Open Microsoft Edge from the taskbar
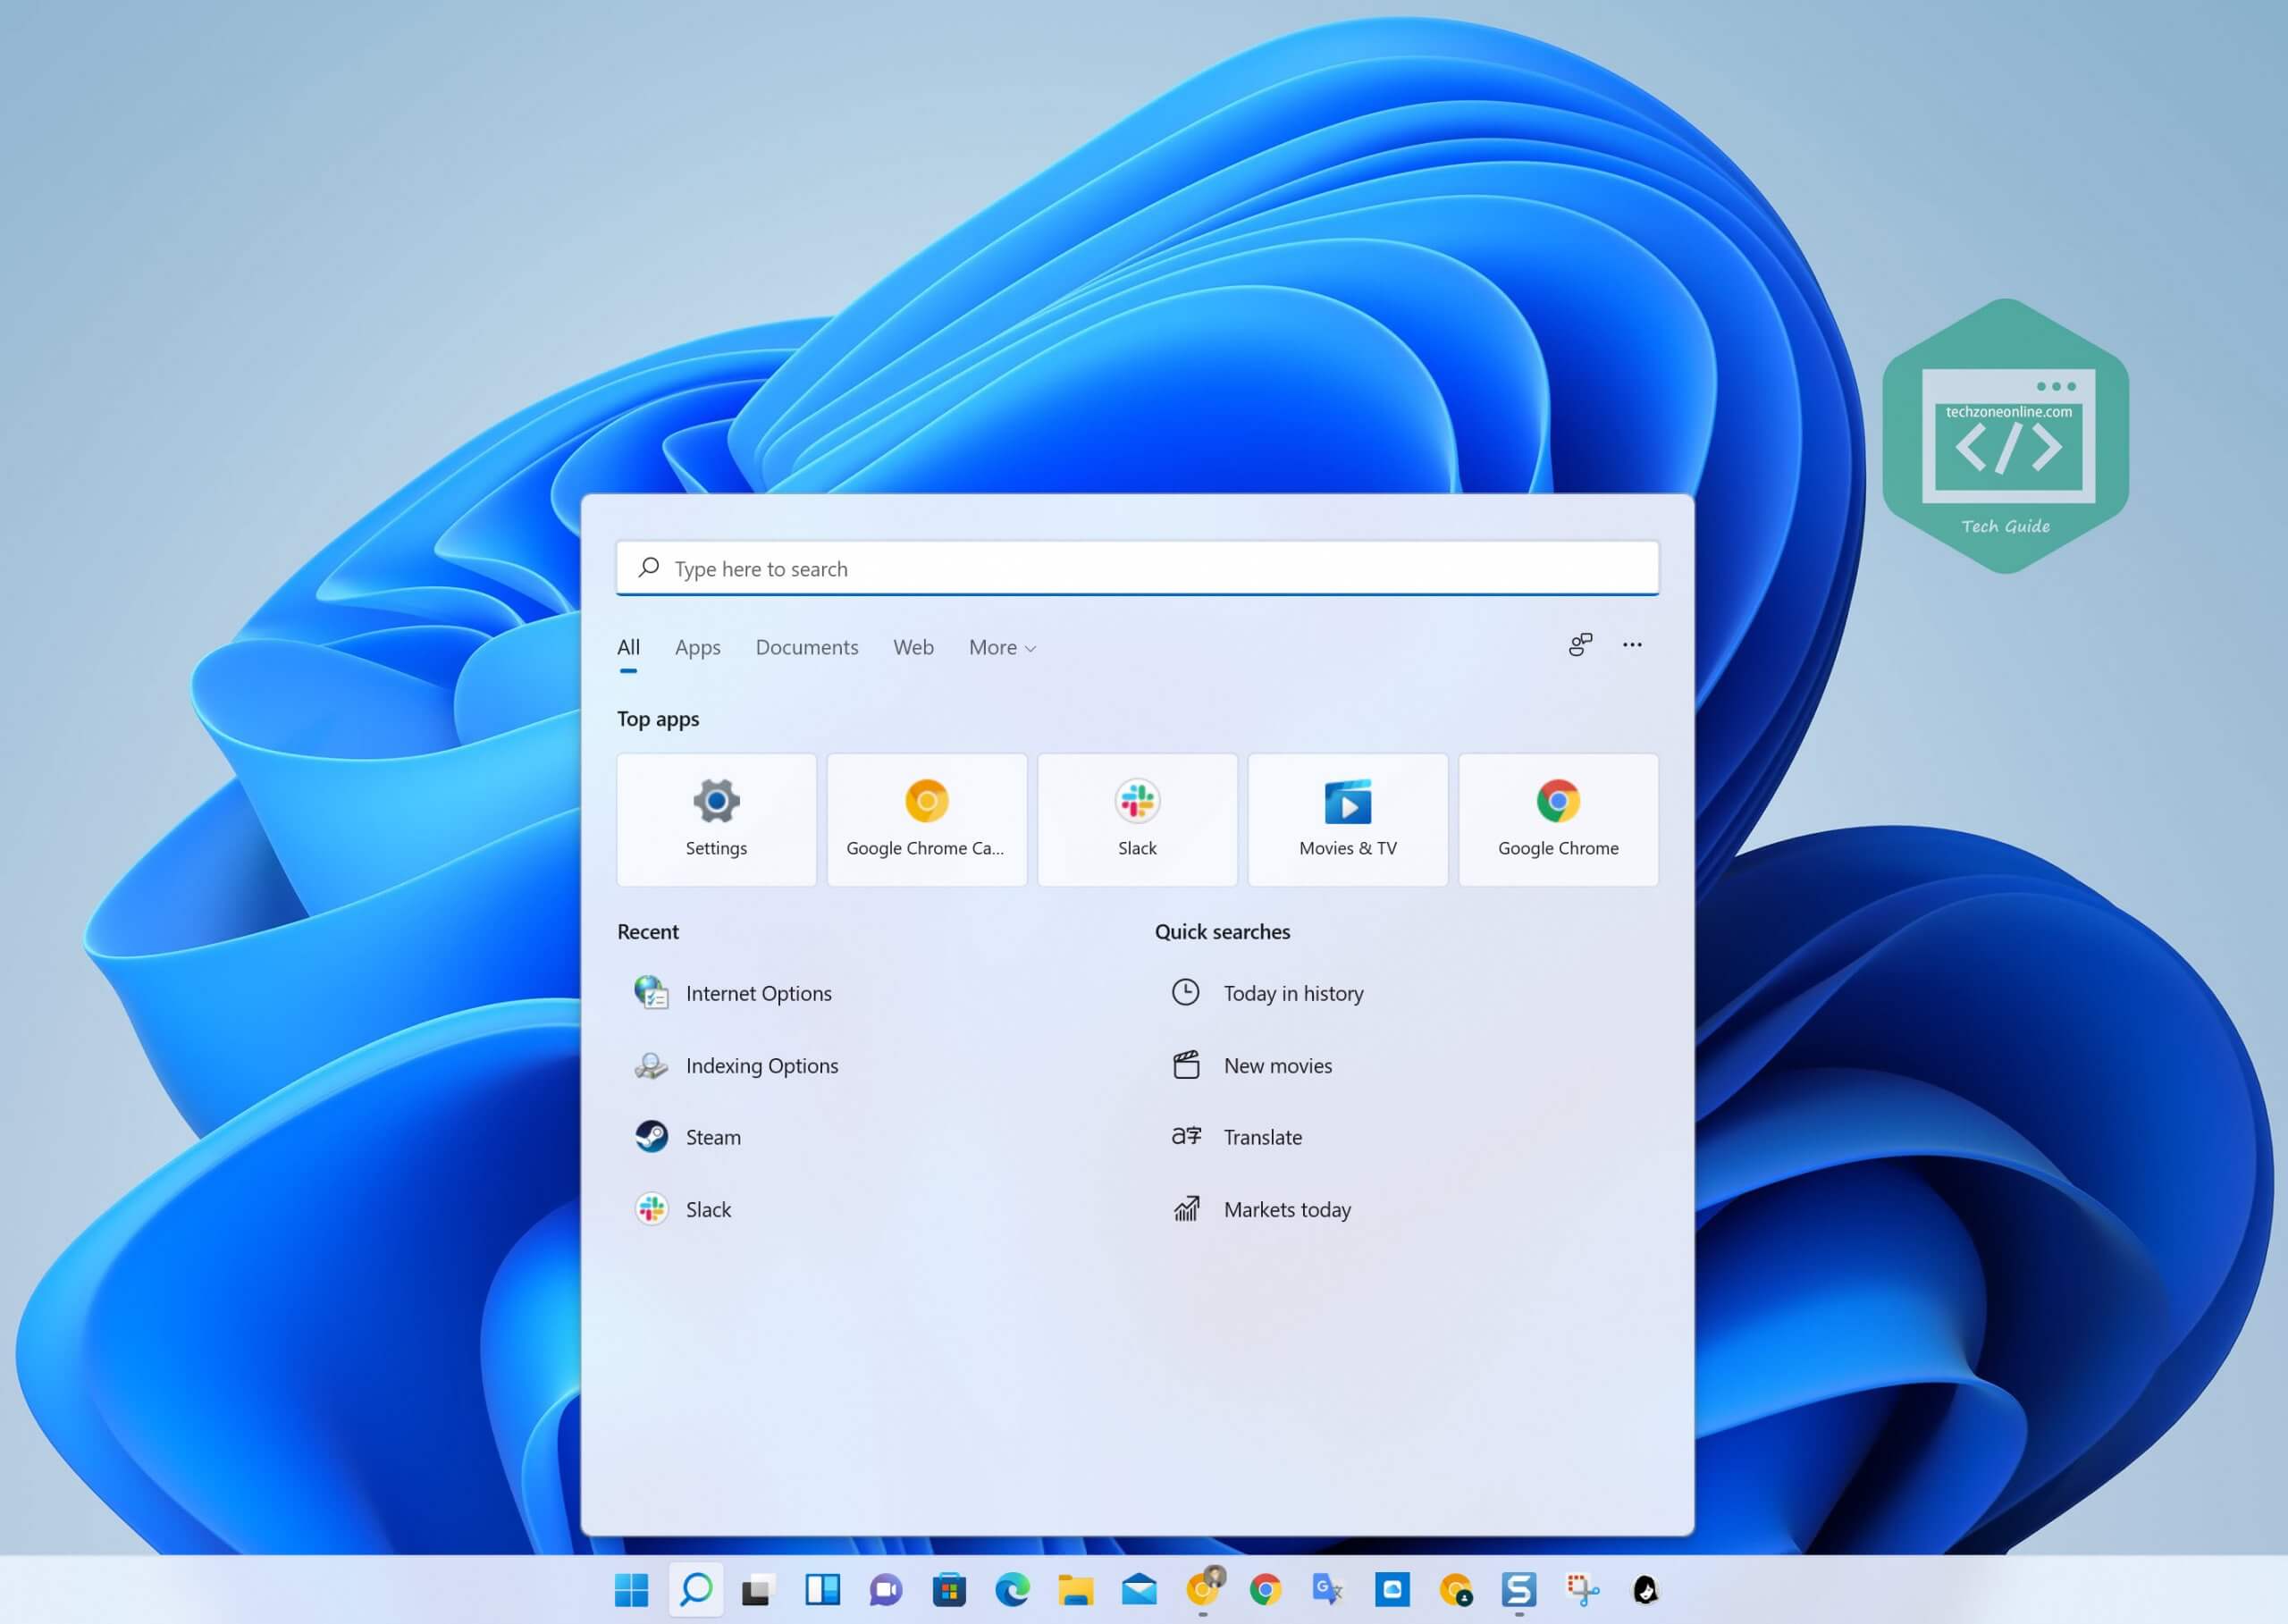Screen dimensions: 2288x1624 coord(1013,1590)
